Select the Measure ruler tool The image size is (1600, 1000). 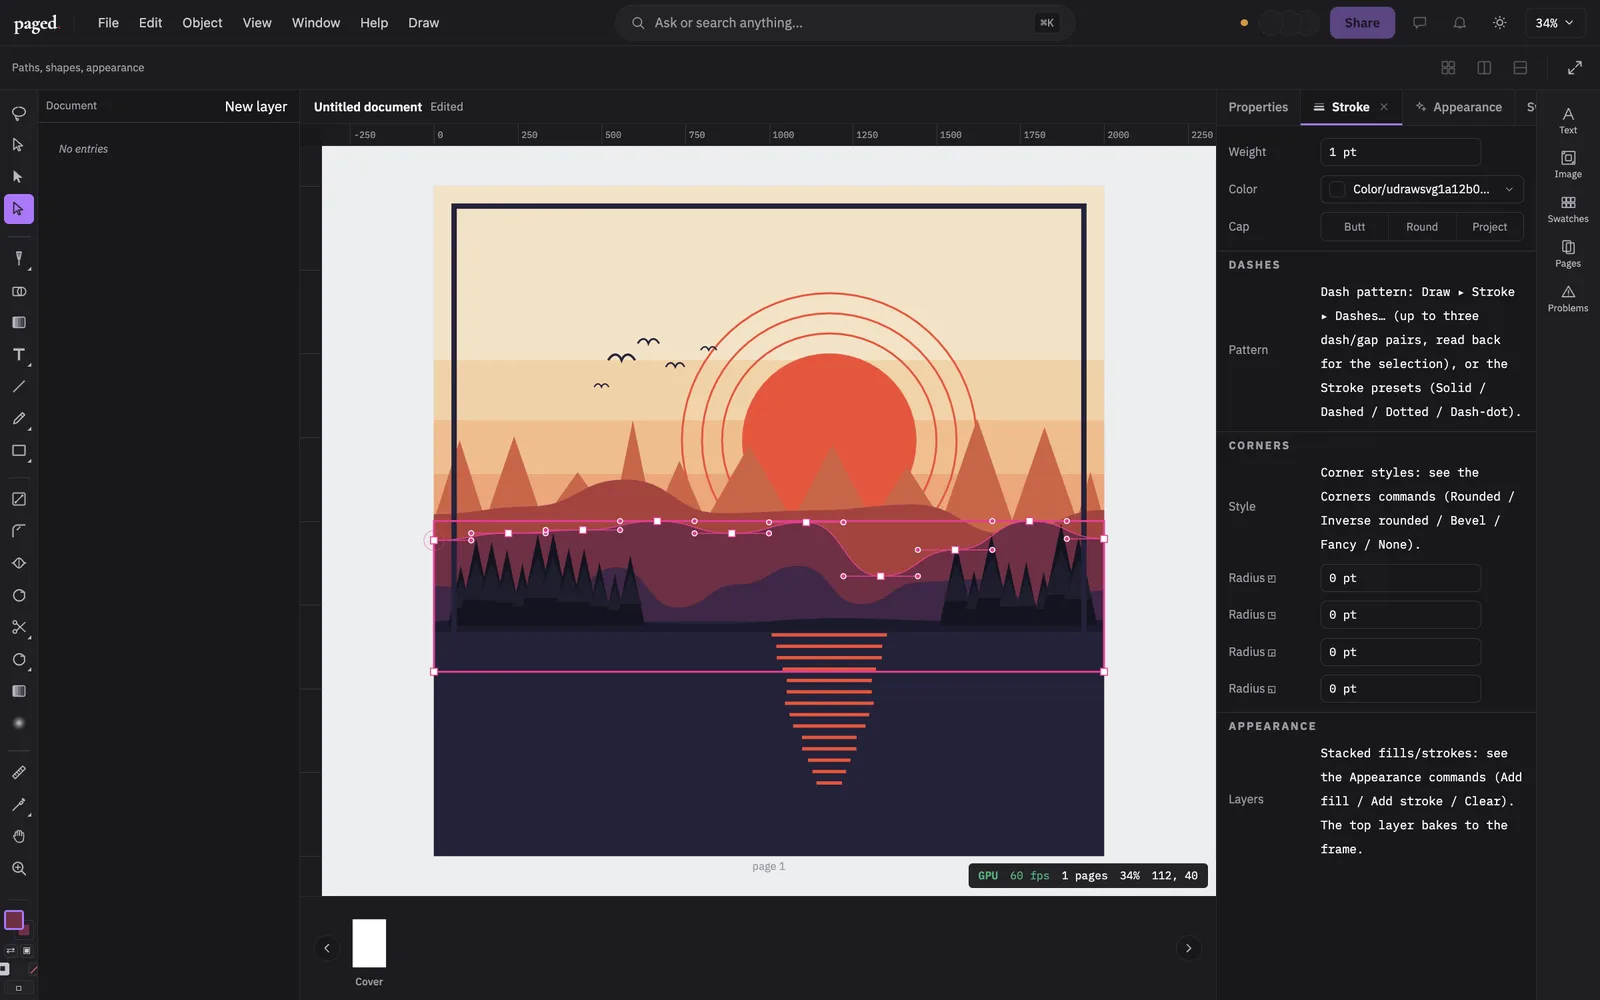tap(18, 772)
